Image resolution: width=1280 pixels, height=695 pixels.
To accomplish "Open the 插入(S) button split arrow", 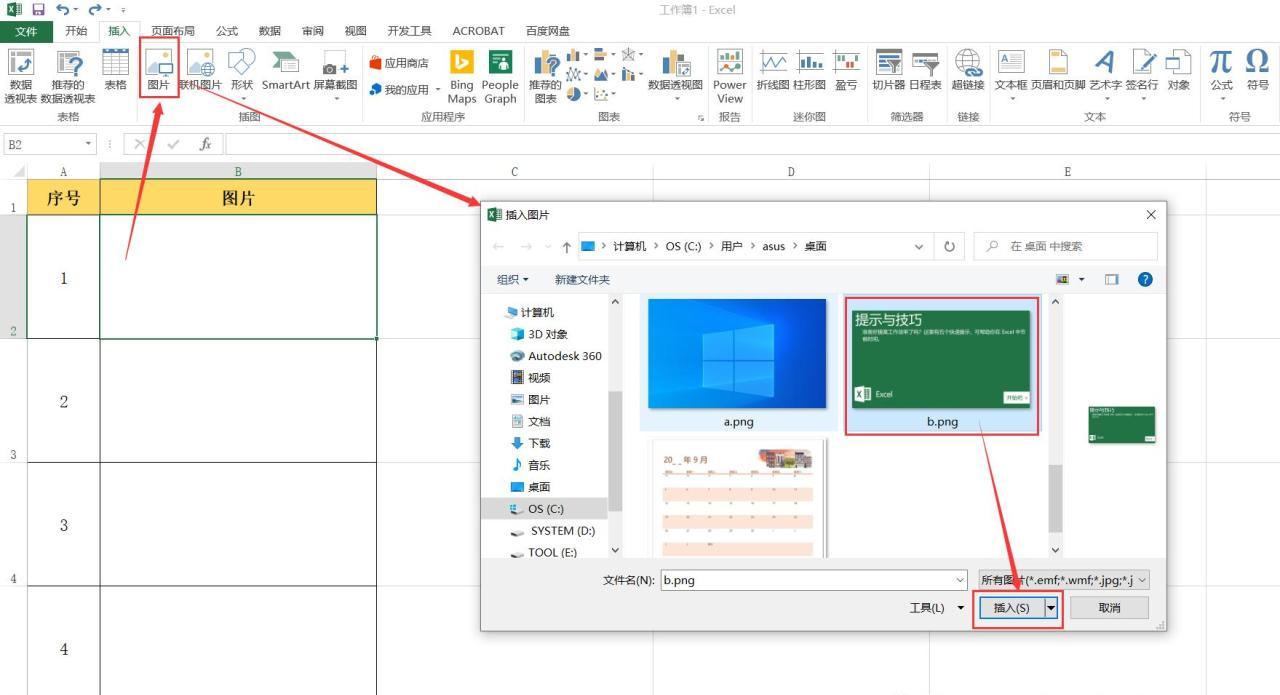I will [1051, 607].
